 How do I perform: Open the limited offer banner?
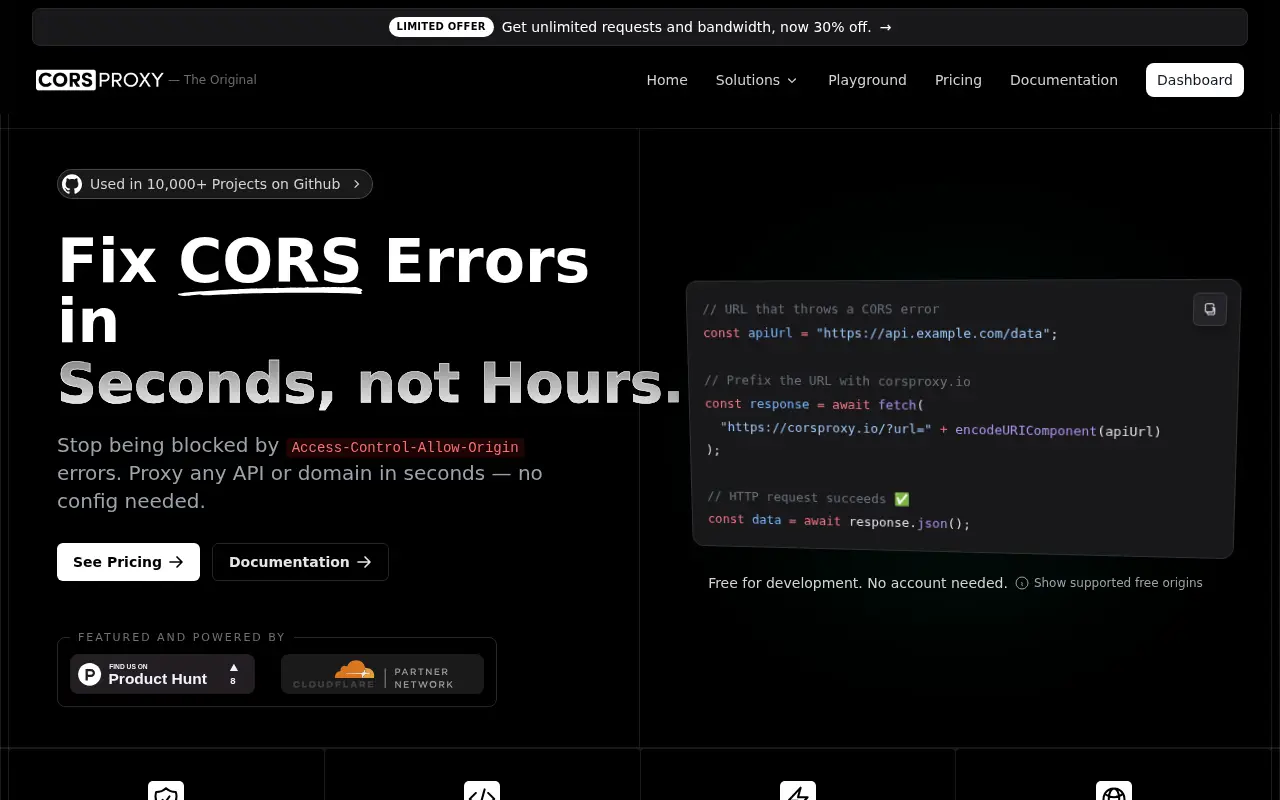click(x=640, y=27)
